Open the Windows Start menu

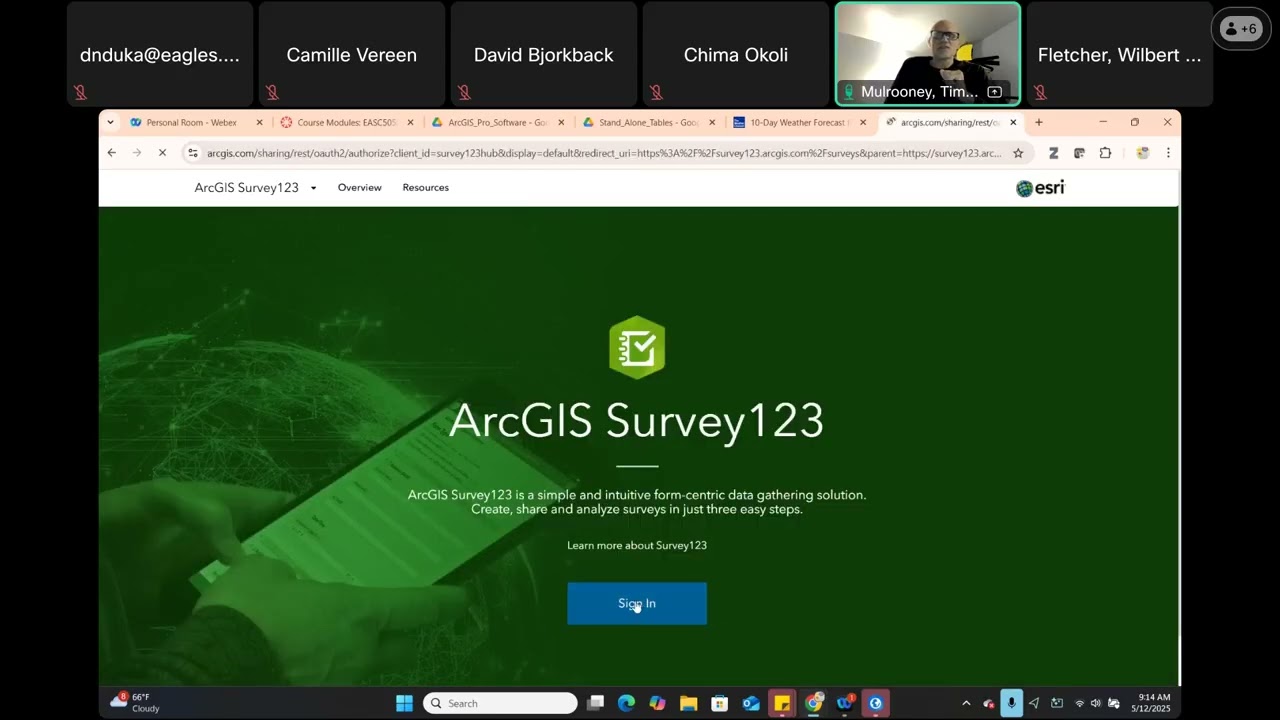404,703
